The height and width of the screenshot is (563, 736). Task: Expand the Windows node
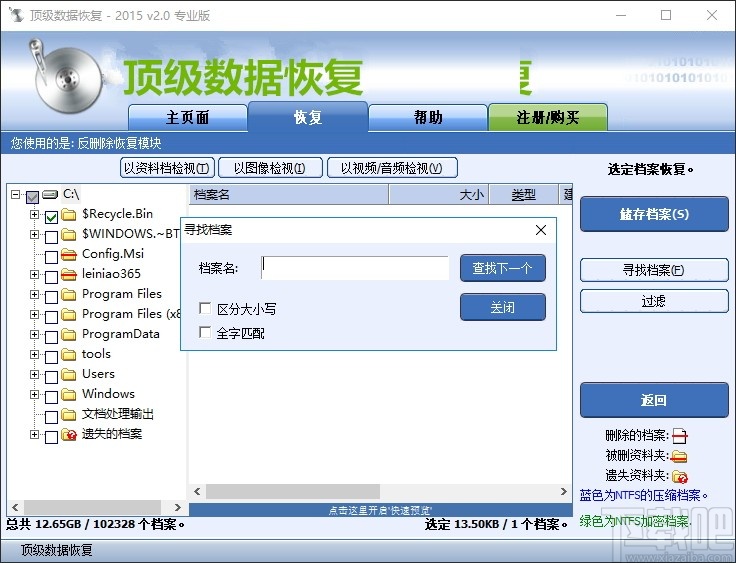coord(34,394)
